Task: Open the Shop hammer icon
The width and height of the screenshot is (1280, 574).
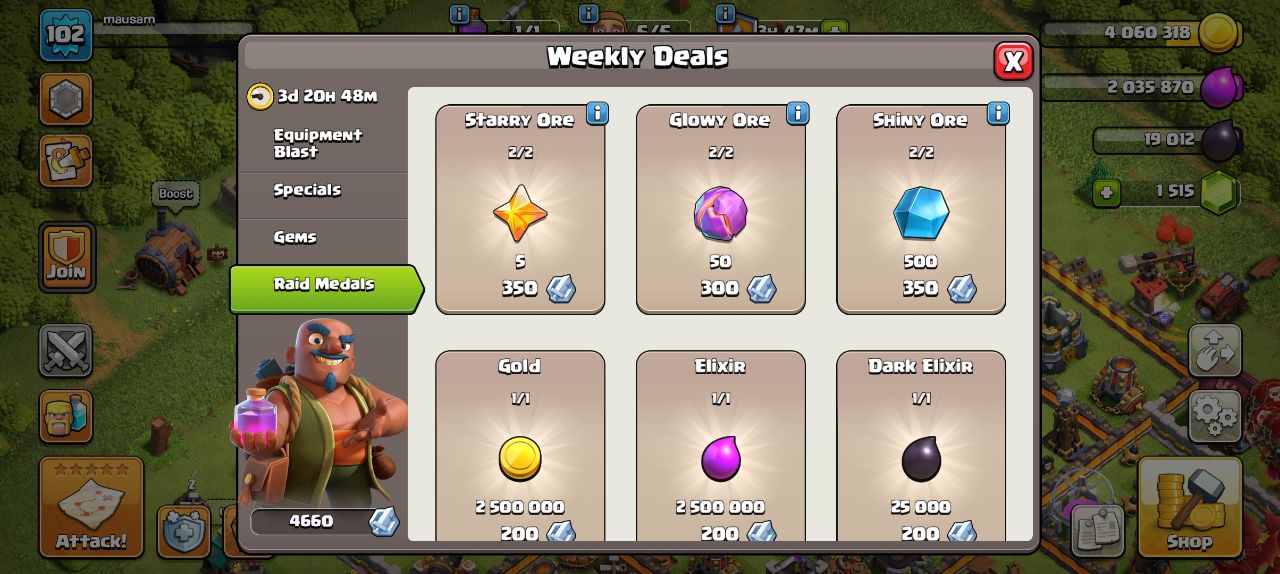Action: [1189, 507]
